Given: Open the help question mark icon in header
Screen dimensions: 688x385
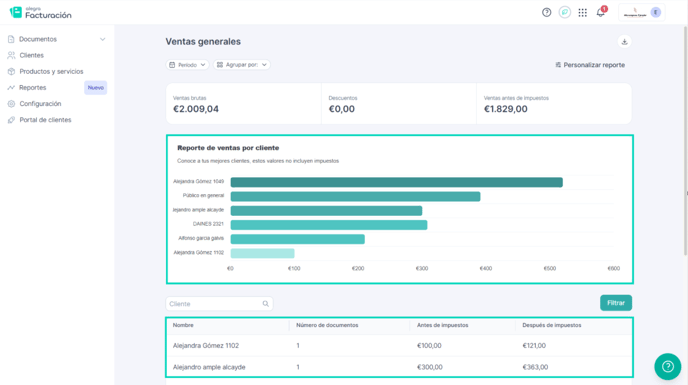Looking at the screenshot, I should click(546, 13).
